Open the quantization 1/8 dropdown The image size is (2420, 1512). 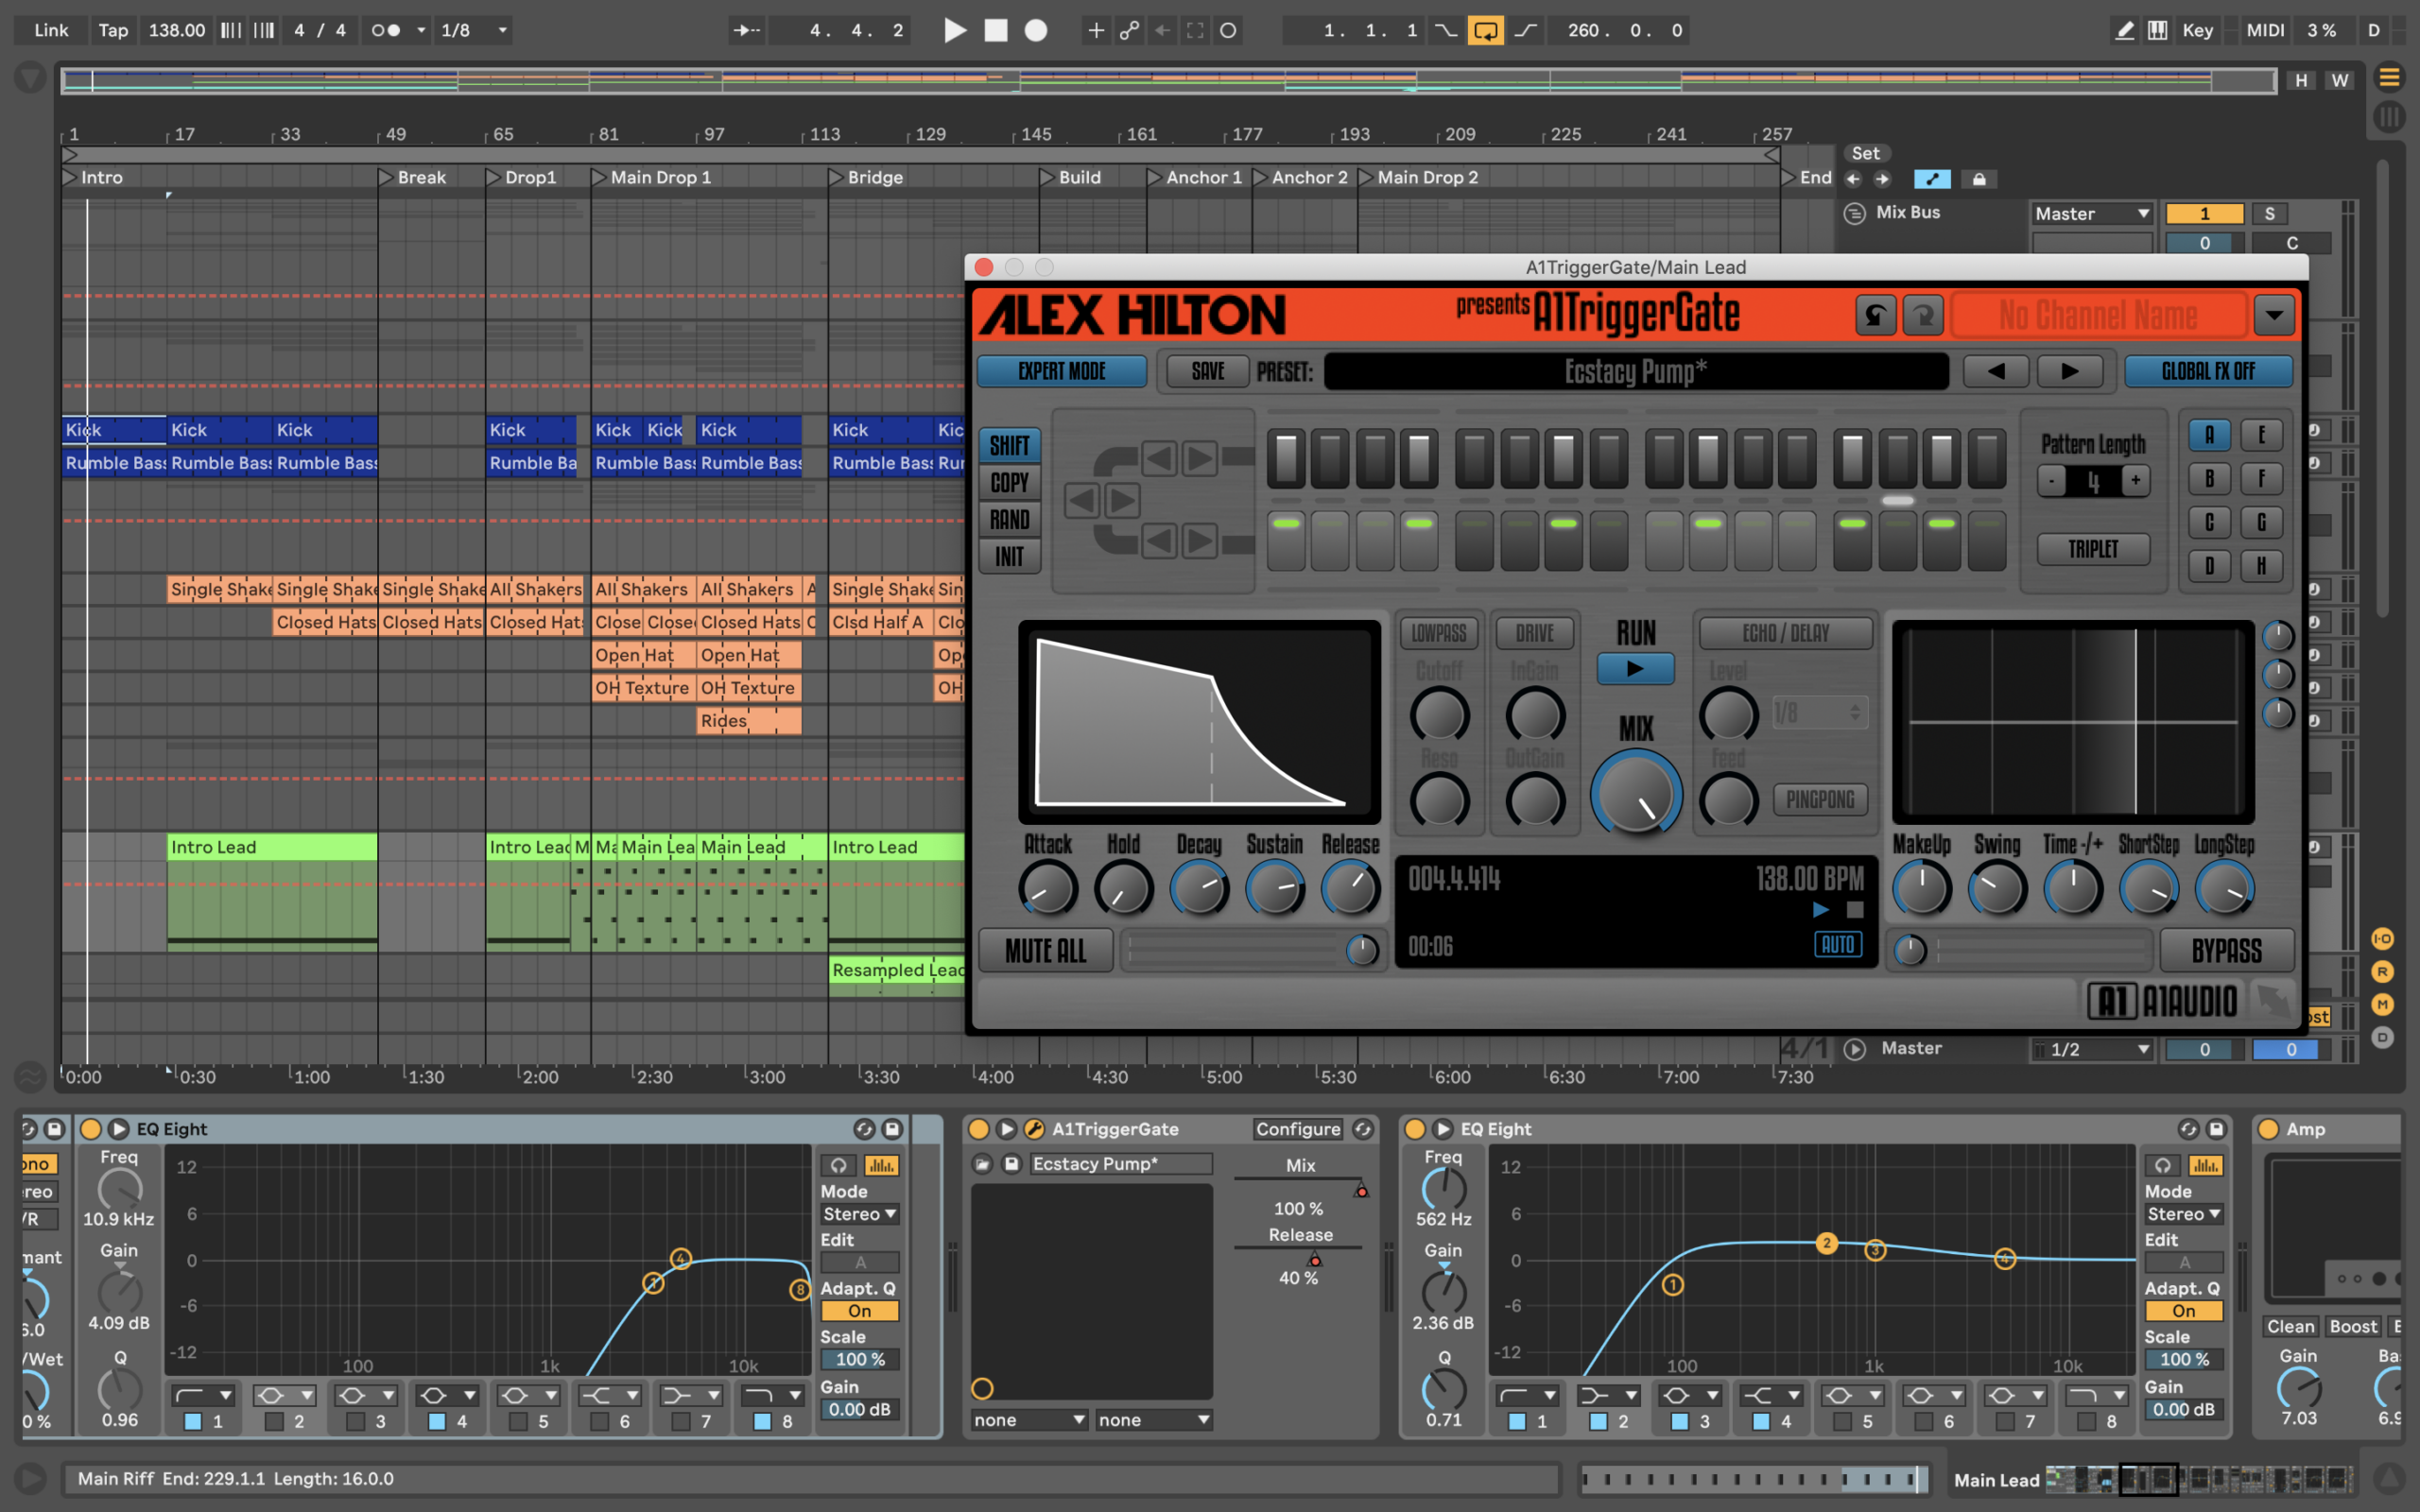(x=476, y=30)
